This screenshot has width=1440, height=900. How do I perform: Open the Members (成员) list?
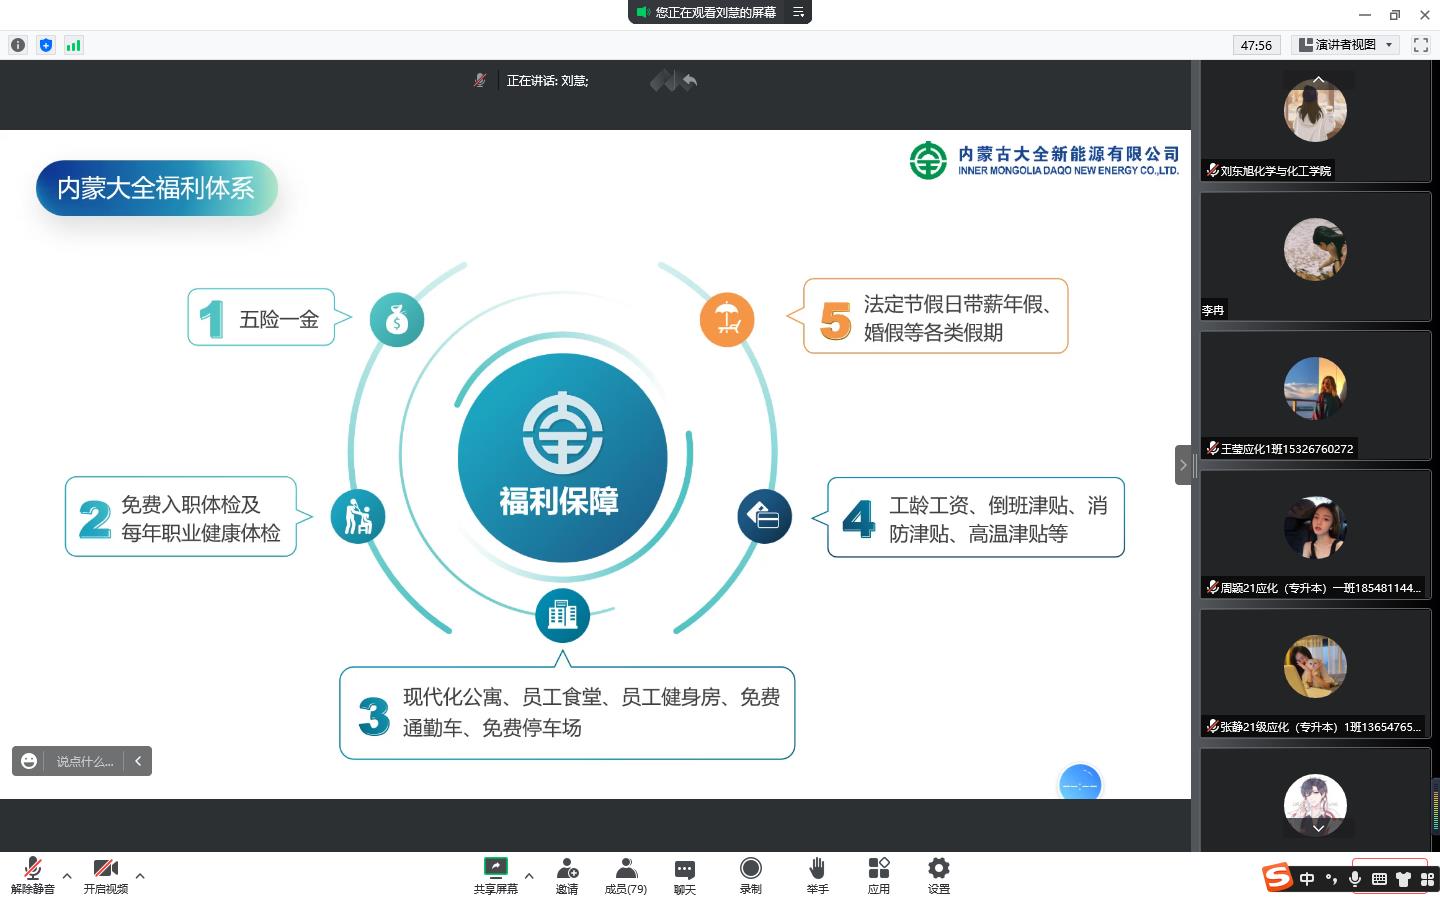click(625, 874)
